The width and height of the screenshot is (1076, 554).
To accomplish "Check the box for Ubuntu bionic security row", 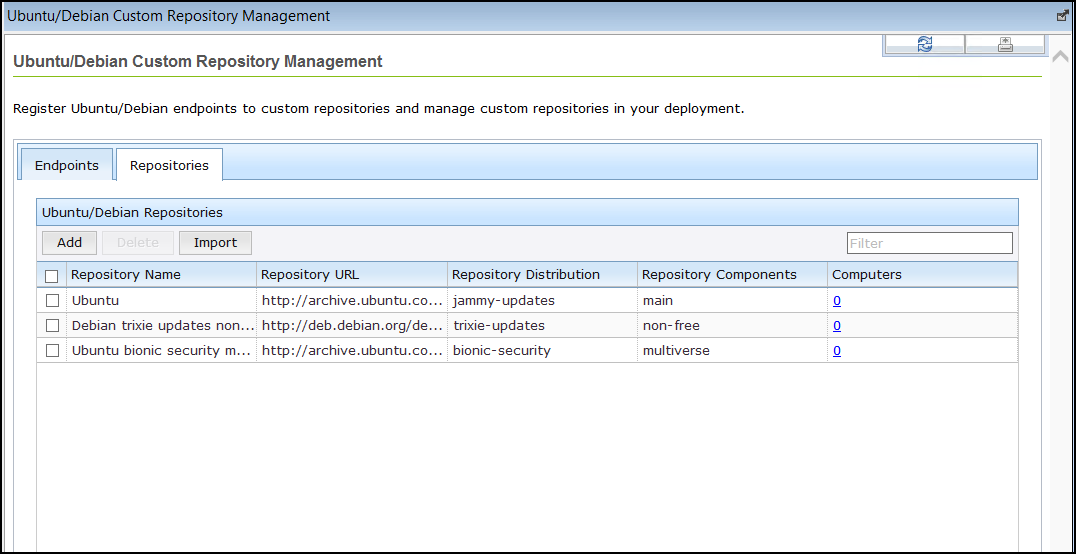I will [52, 350].
